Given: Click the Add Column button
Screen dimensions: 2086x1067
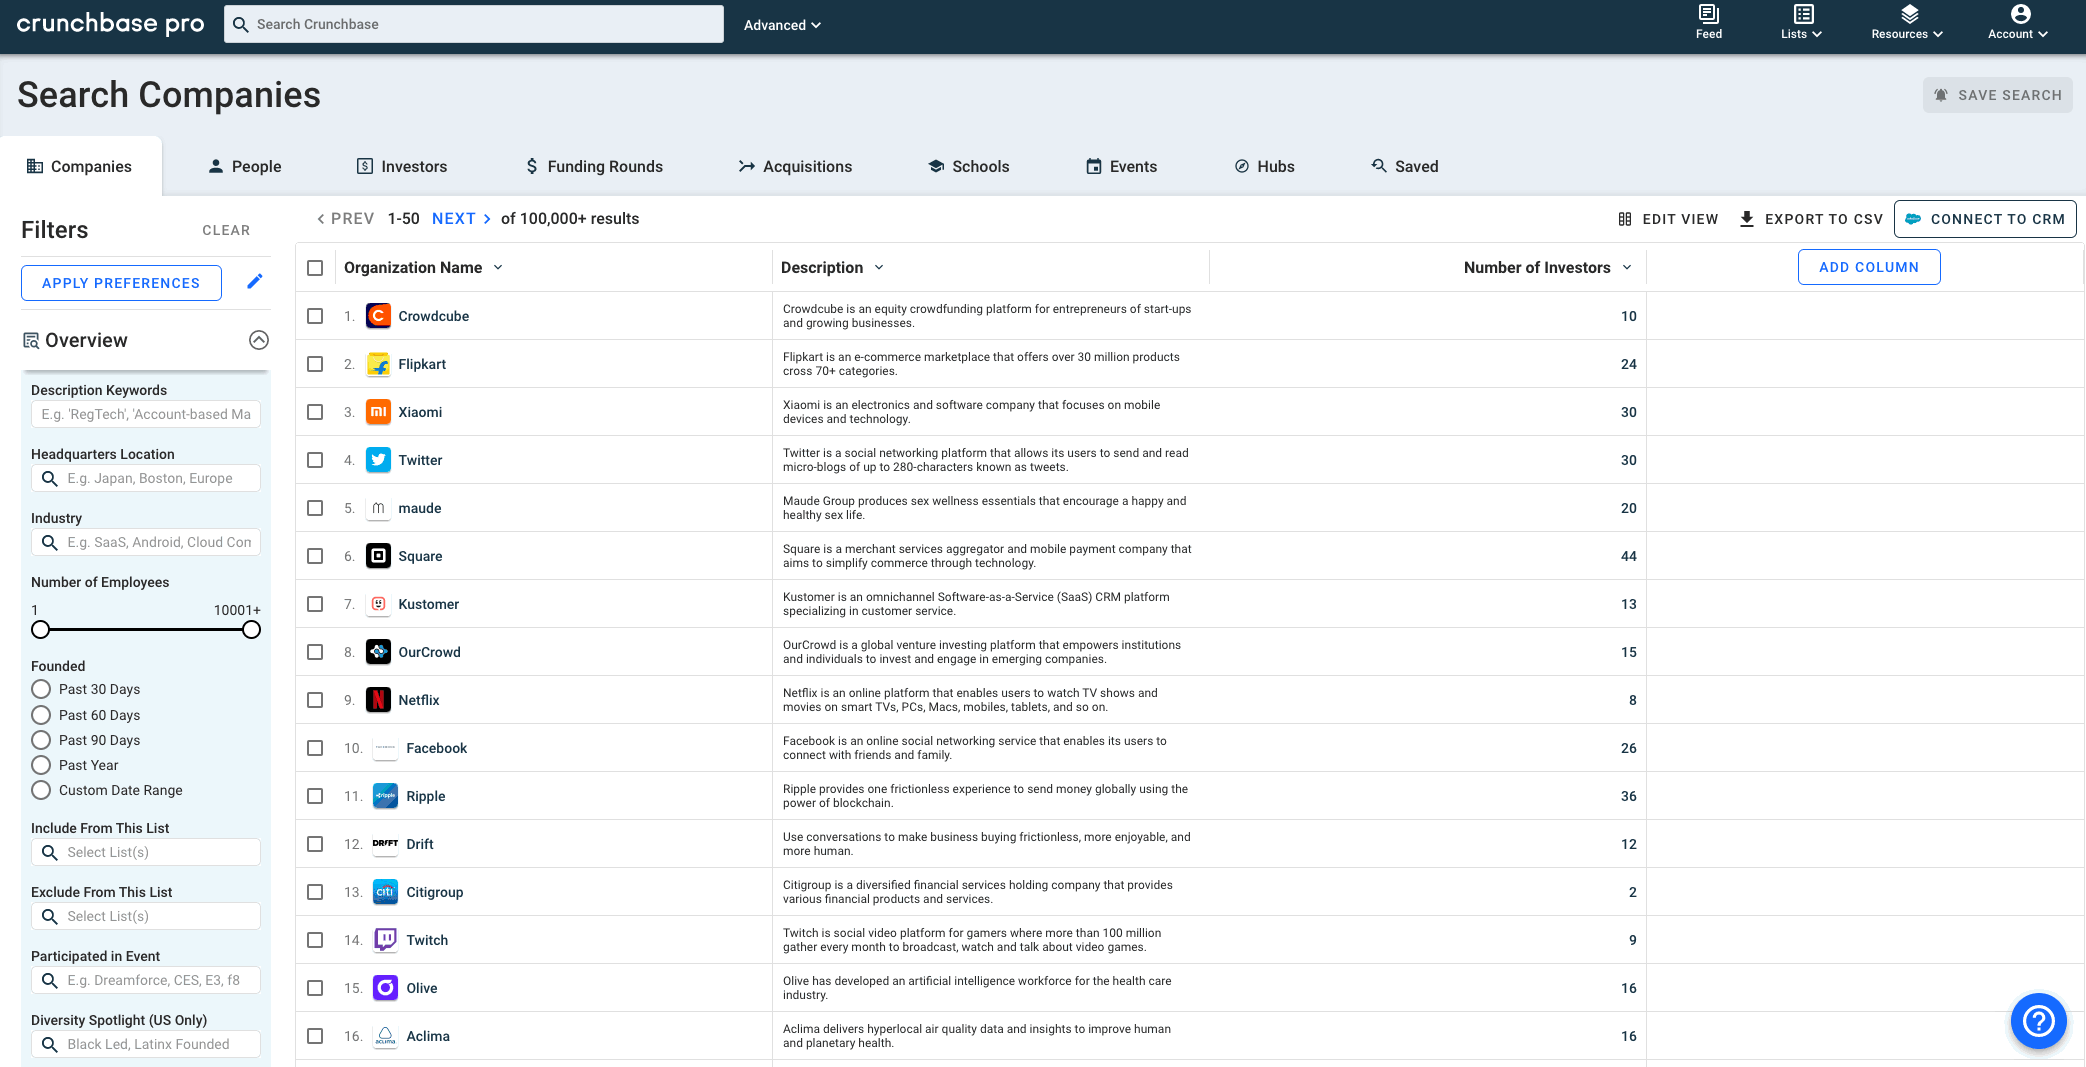Looking at the screenshot, I should pos(1869,267).
